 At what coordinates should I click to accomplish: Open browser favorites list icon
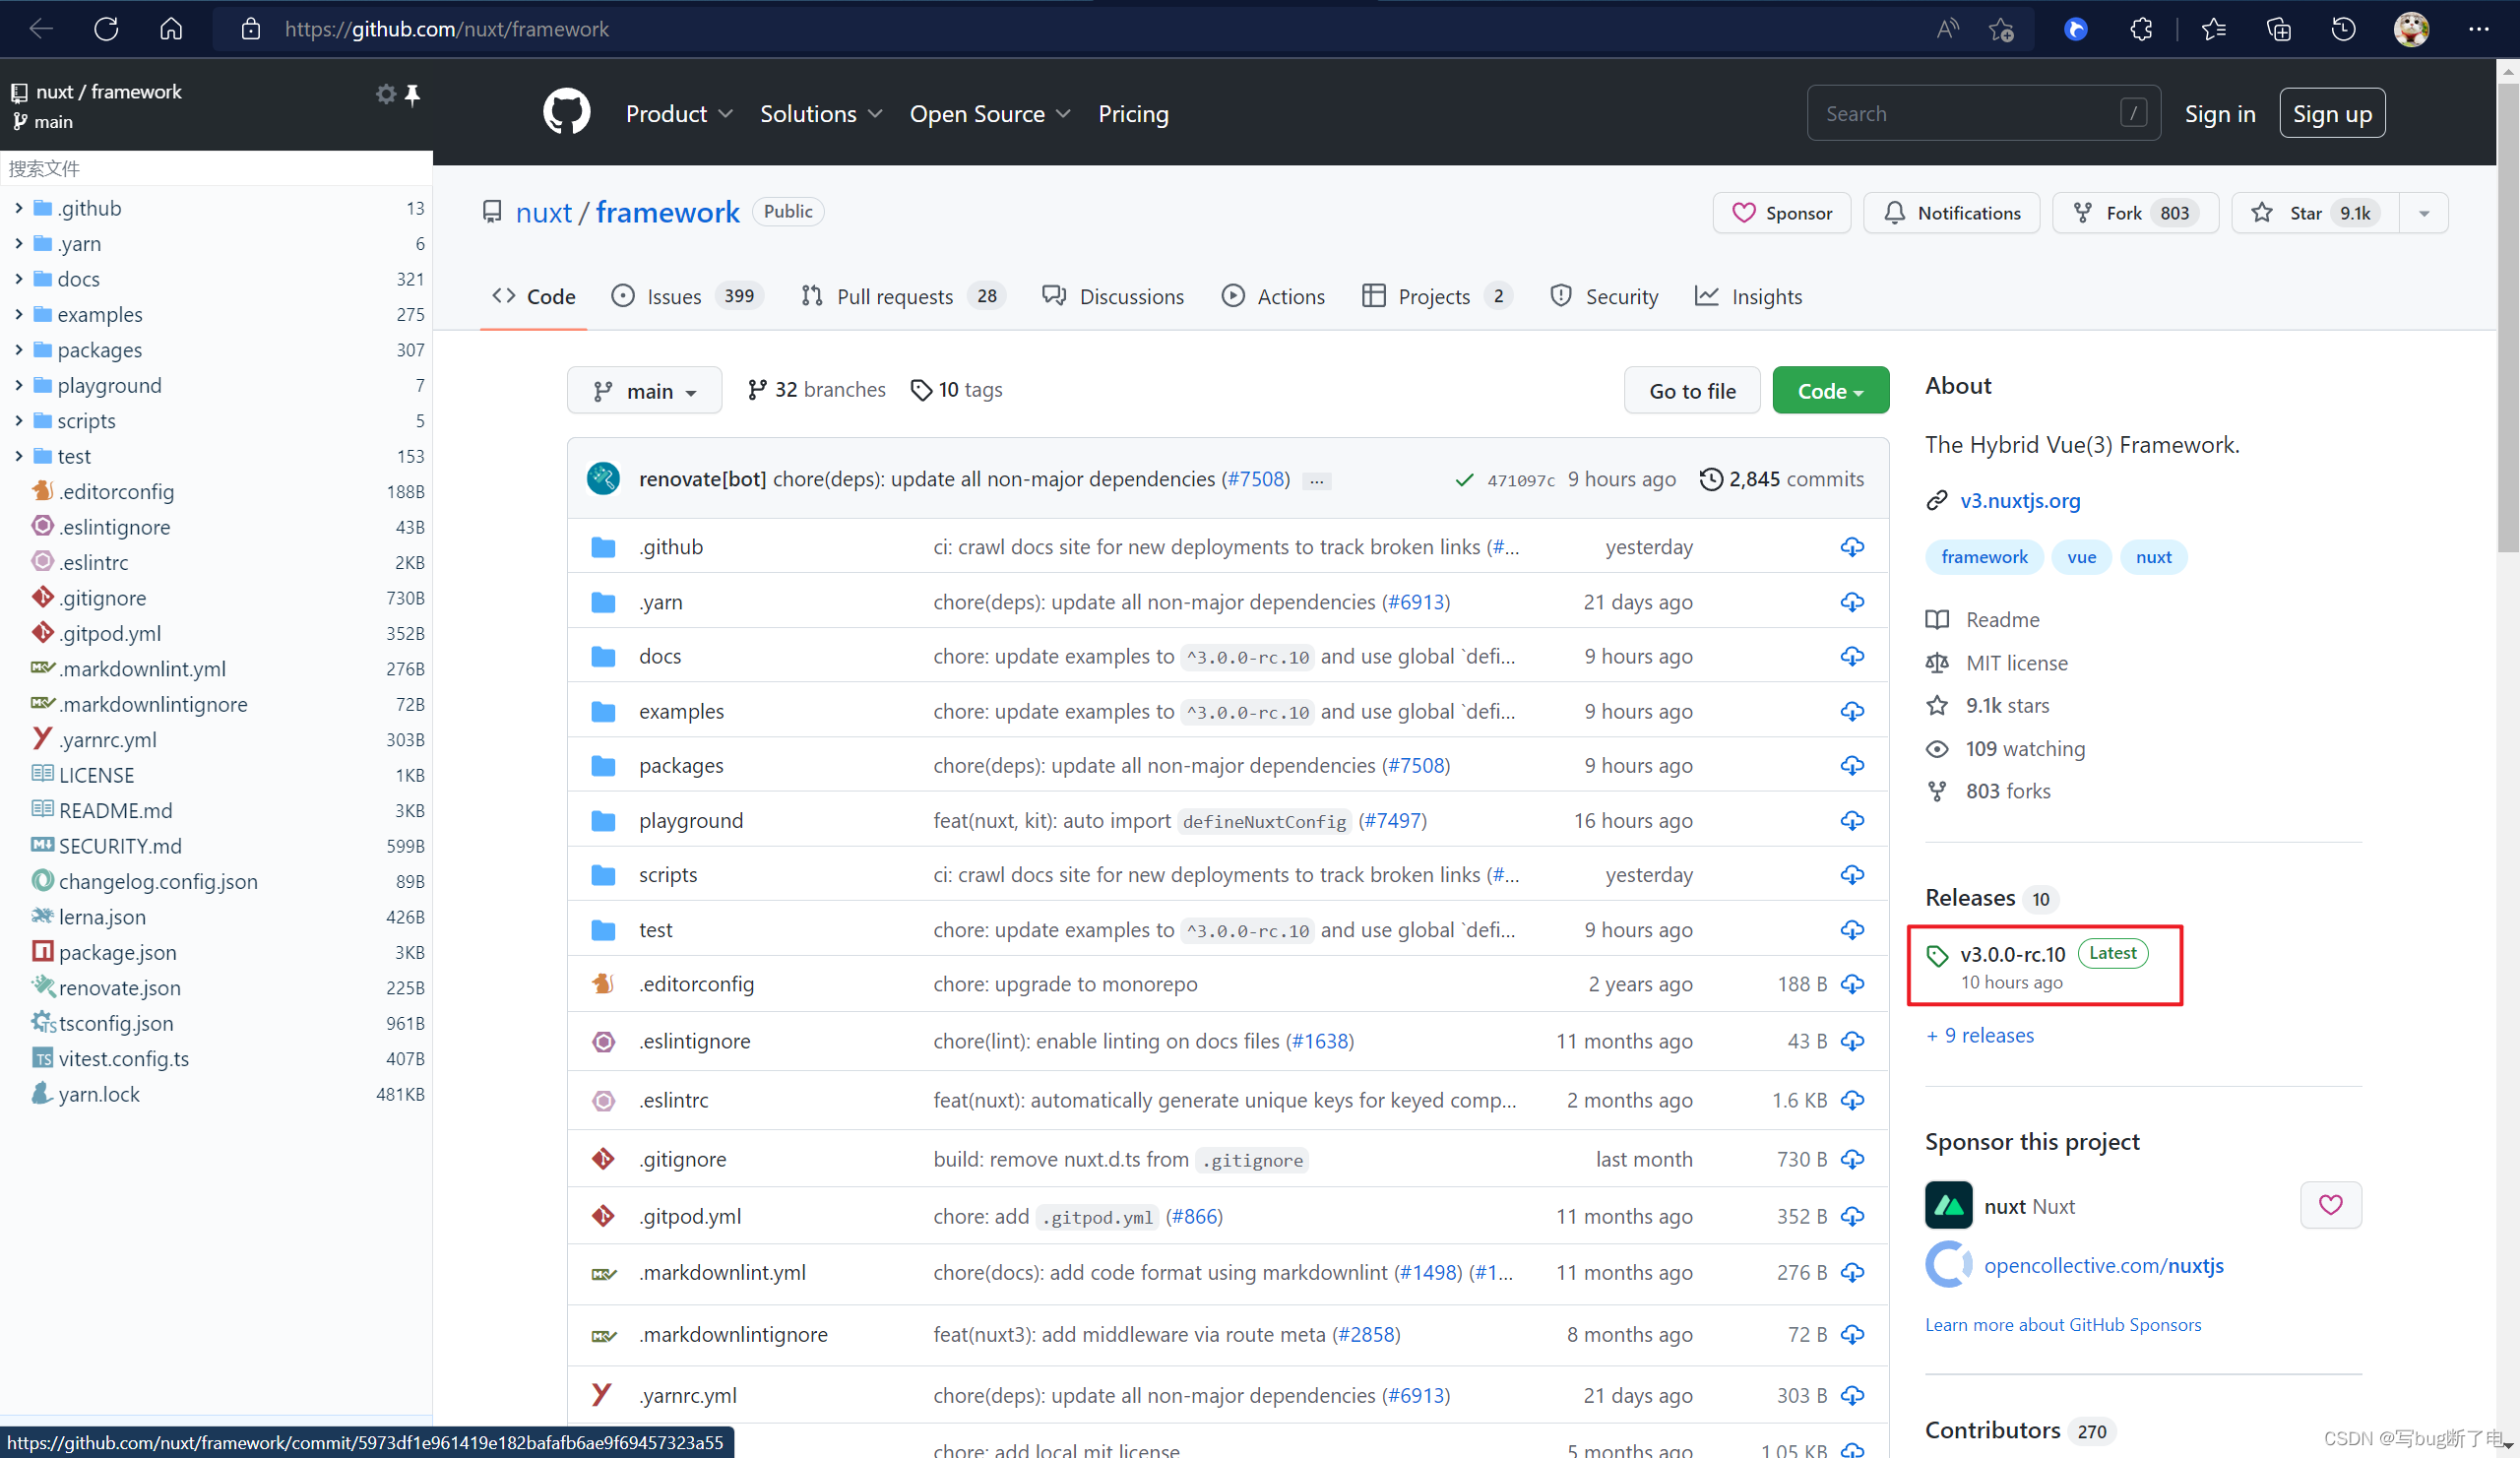tap(2213, 29)
